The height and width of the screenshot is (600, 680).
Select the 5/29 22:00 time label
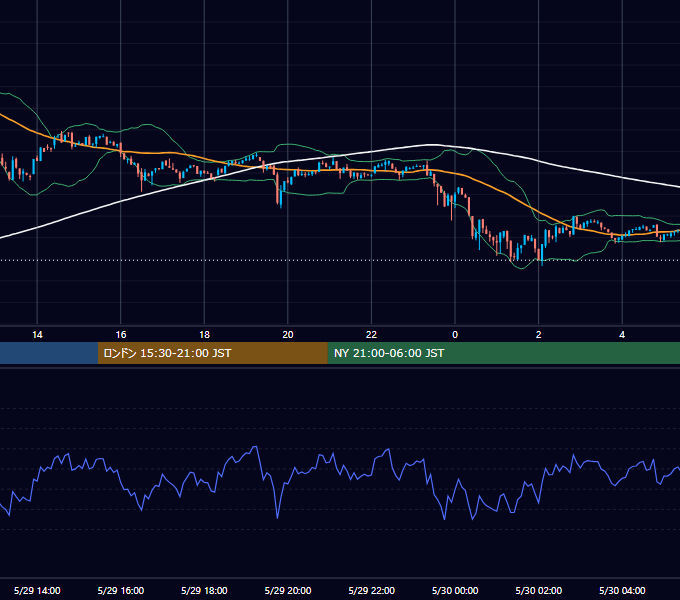372,590
